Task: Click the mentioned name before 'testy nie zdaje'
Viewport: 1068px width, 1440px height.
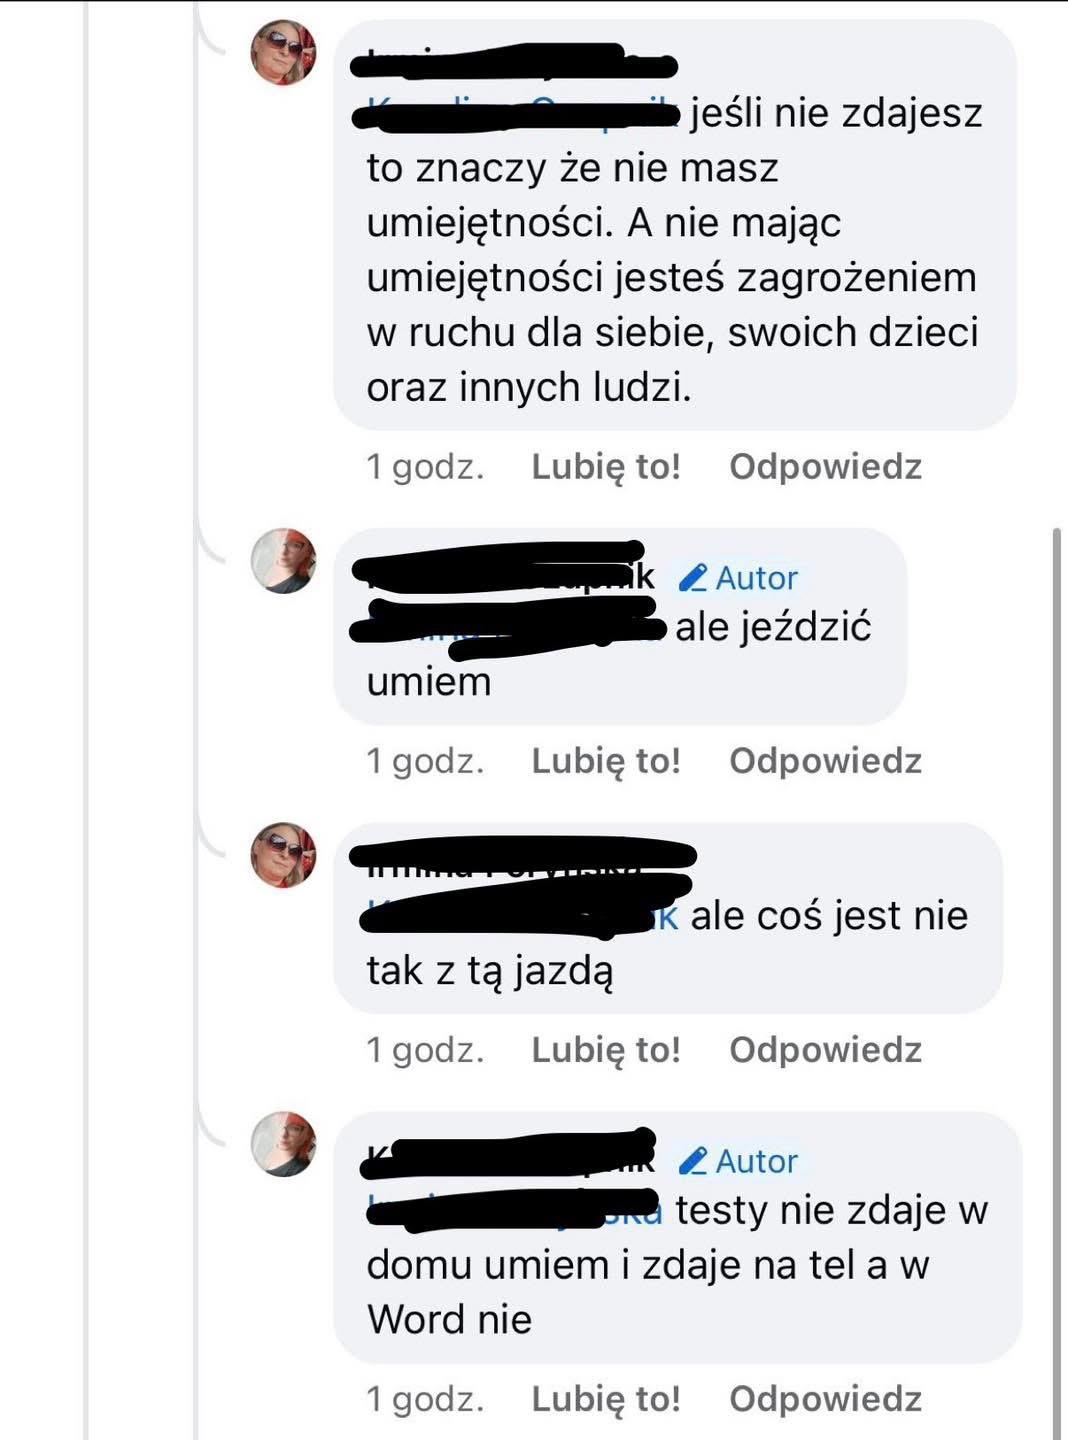Action: [x=514, y=1209]
